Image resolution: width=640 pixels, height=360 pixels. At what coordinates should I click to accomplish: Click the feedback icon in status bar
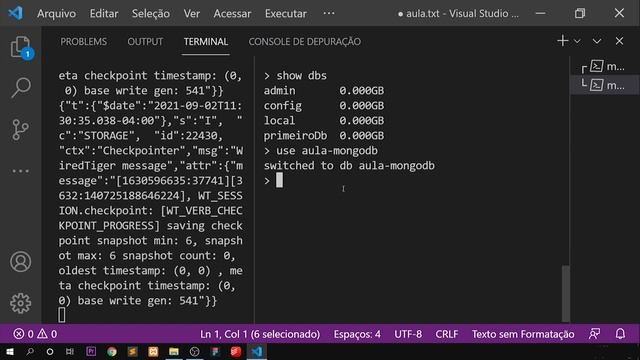(594, 334)
